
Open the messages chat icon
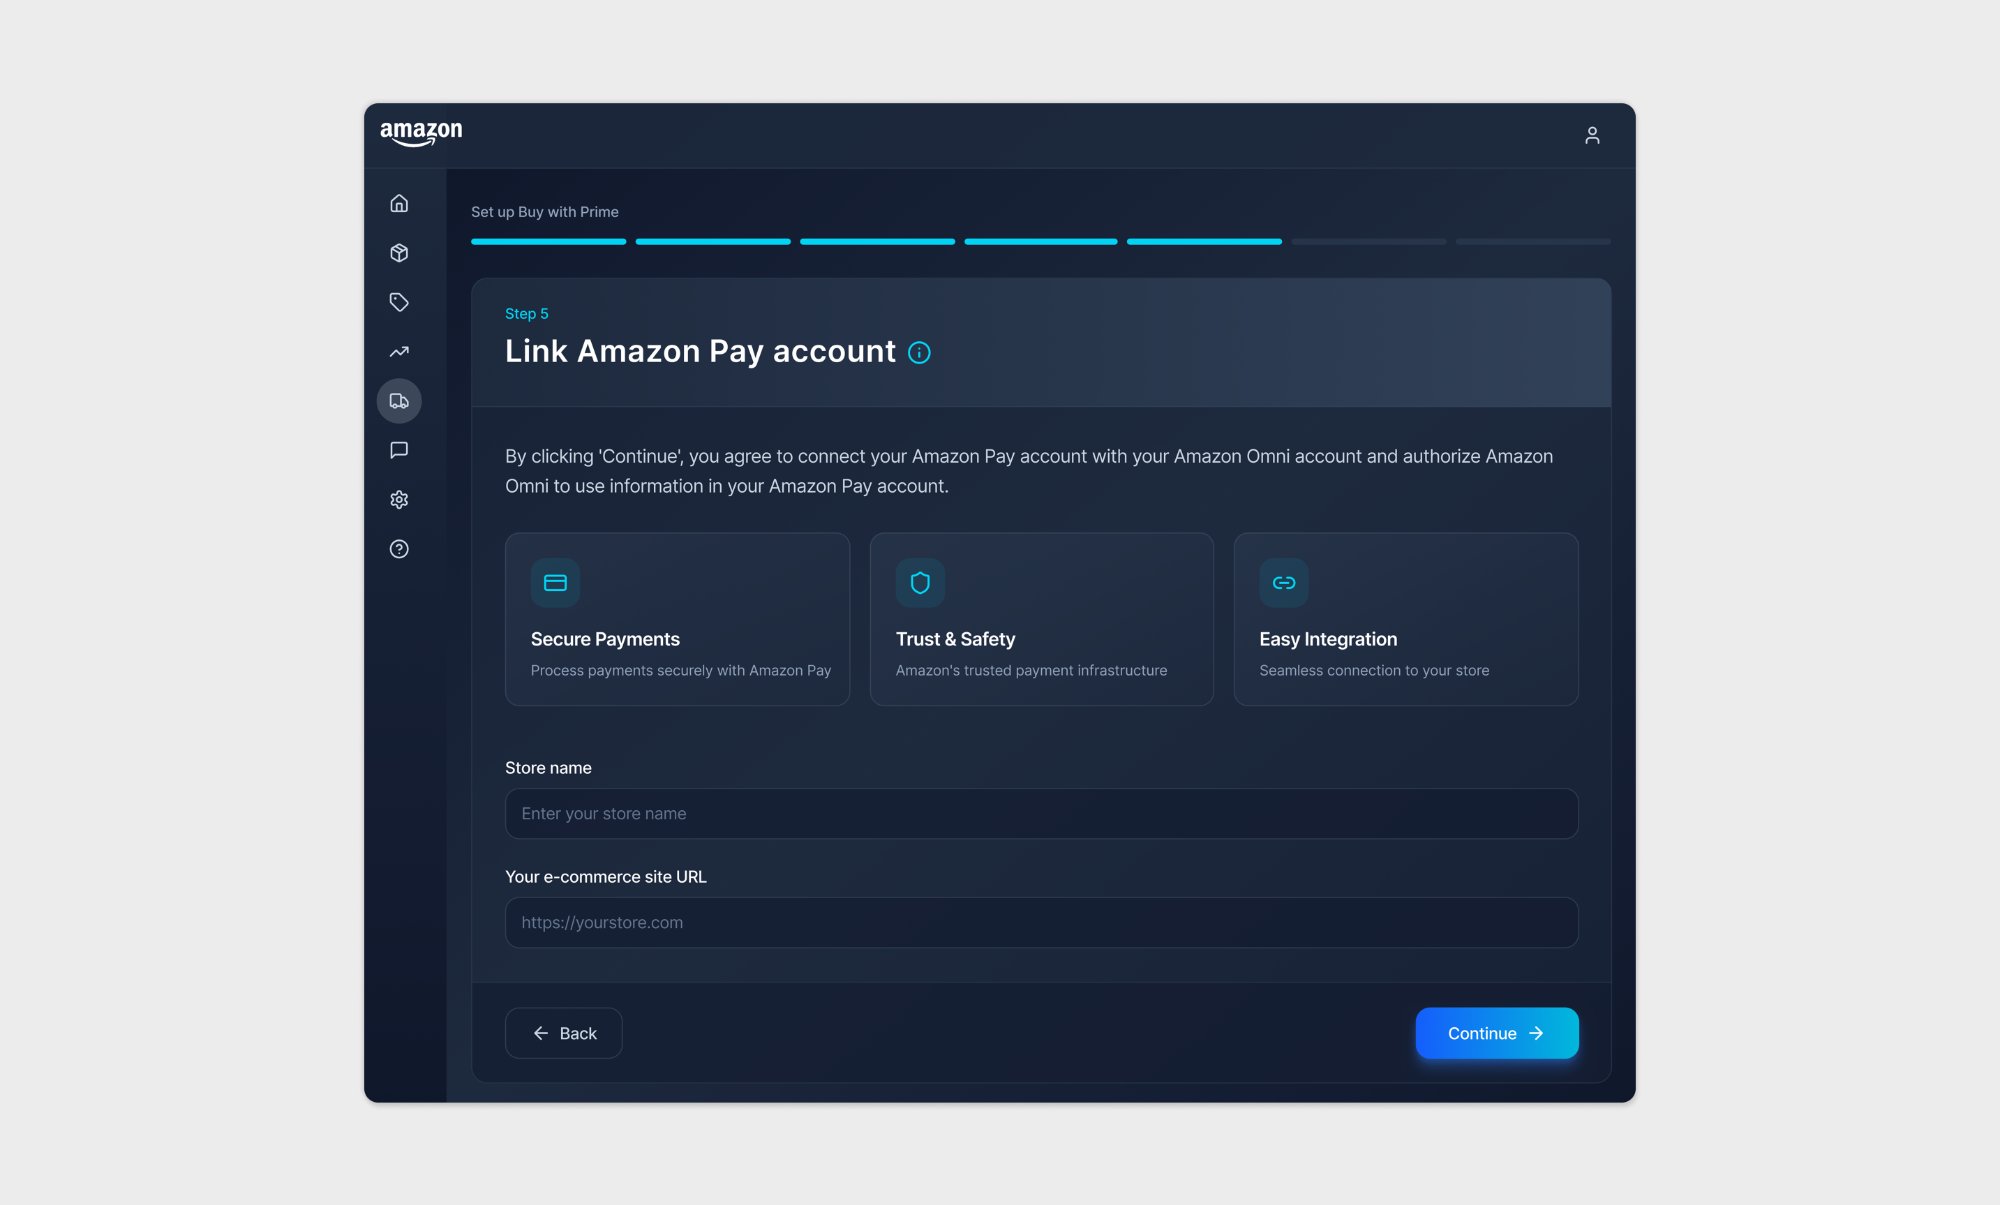click(399, 450)
